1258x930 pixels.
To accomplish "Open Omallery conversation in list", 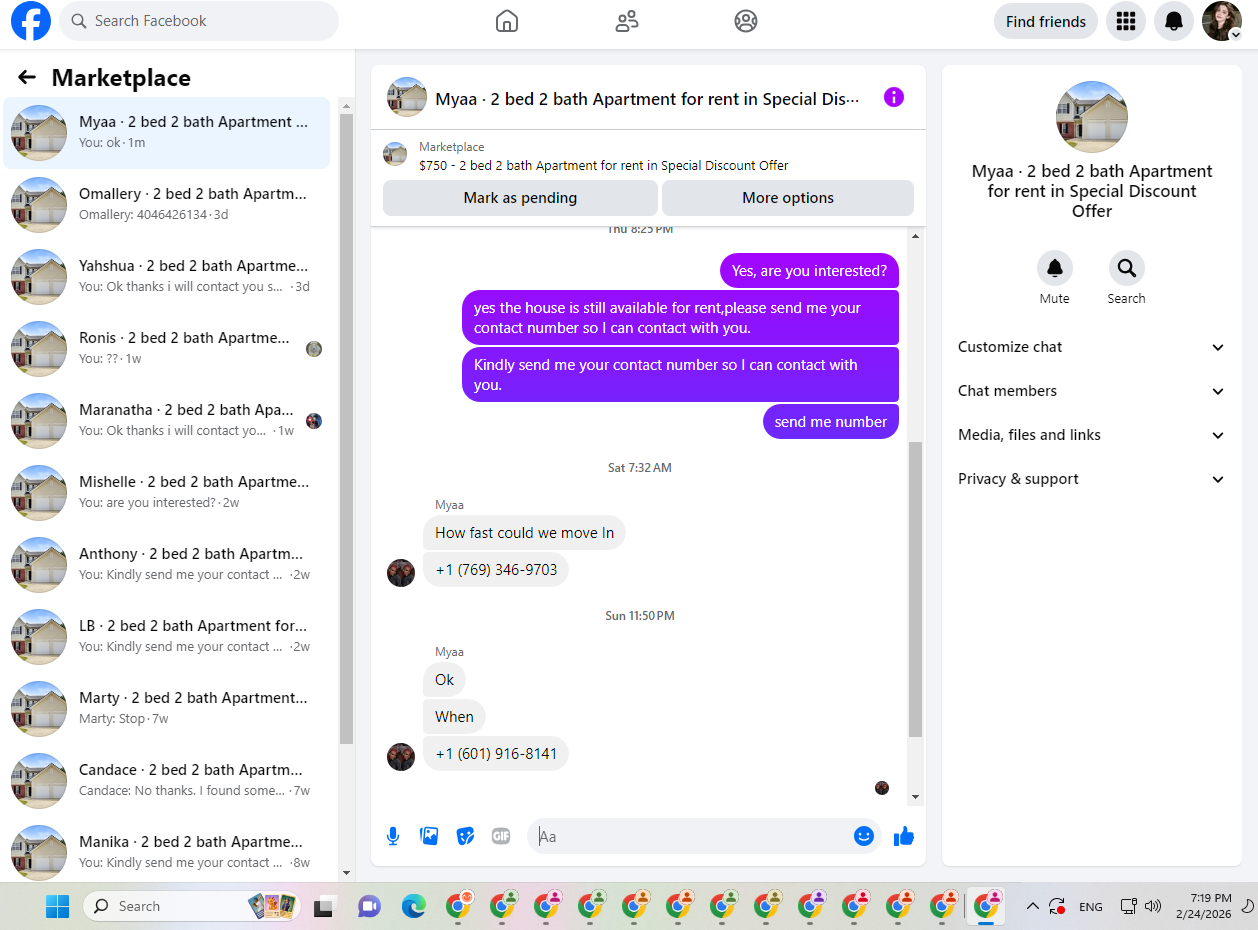I will tap(167, 205).
